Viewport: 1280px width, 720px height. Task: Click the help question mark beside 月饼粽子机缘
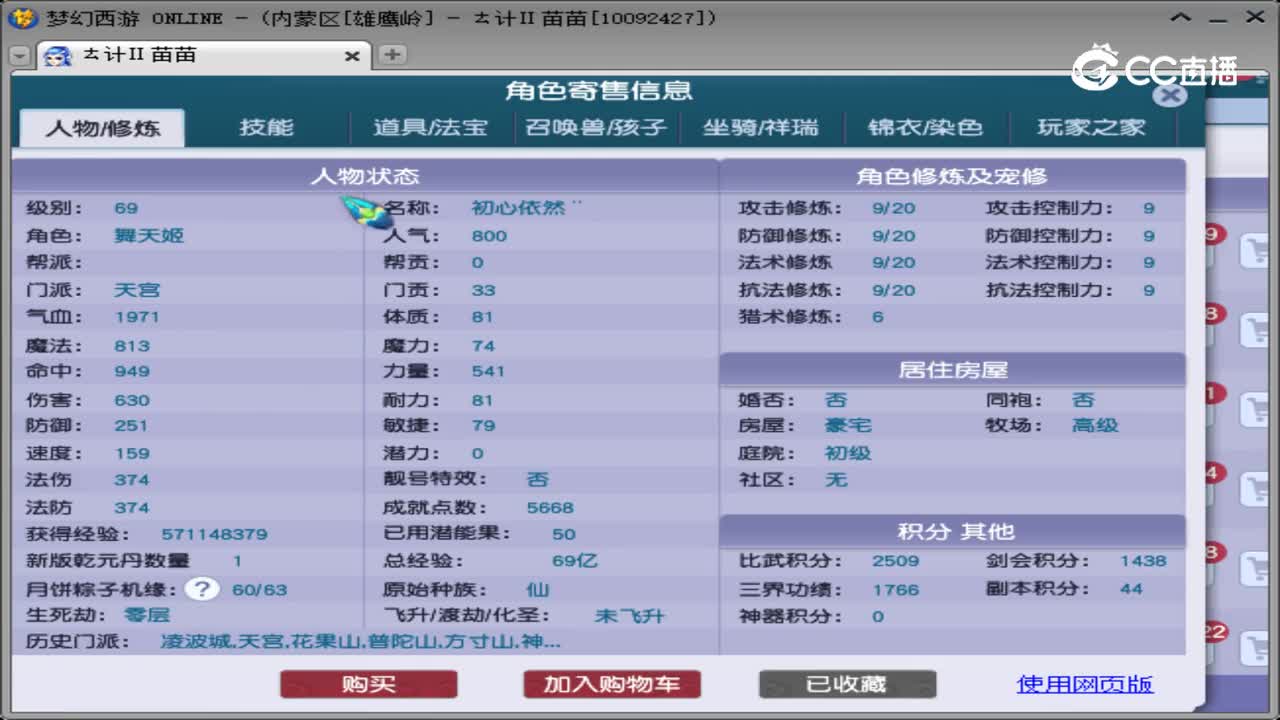202,589
